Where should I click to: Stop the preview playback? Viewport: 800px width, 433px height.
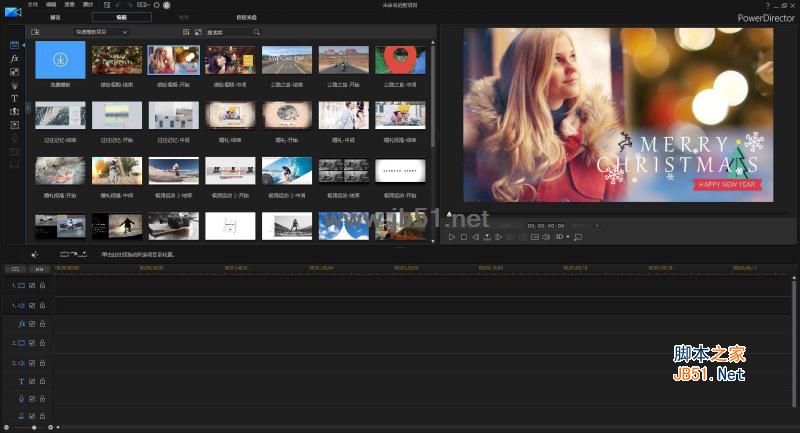(464, 237)
